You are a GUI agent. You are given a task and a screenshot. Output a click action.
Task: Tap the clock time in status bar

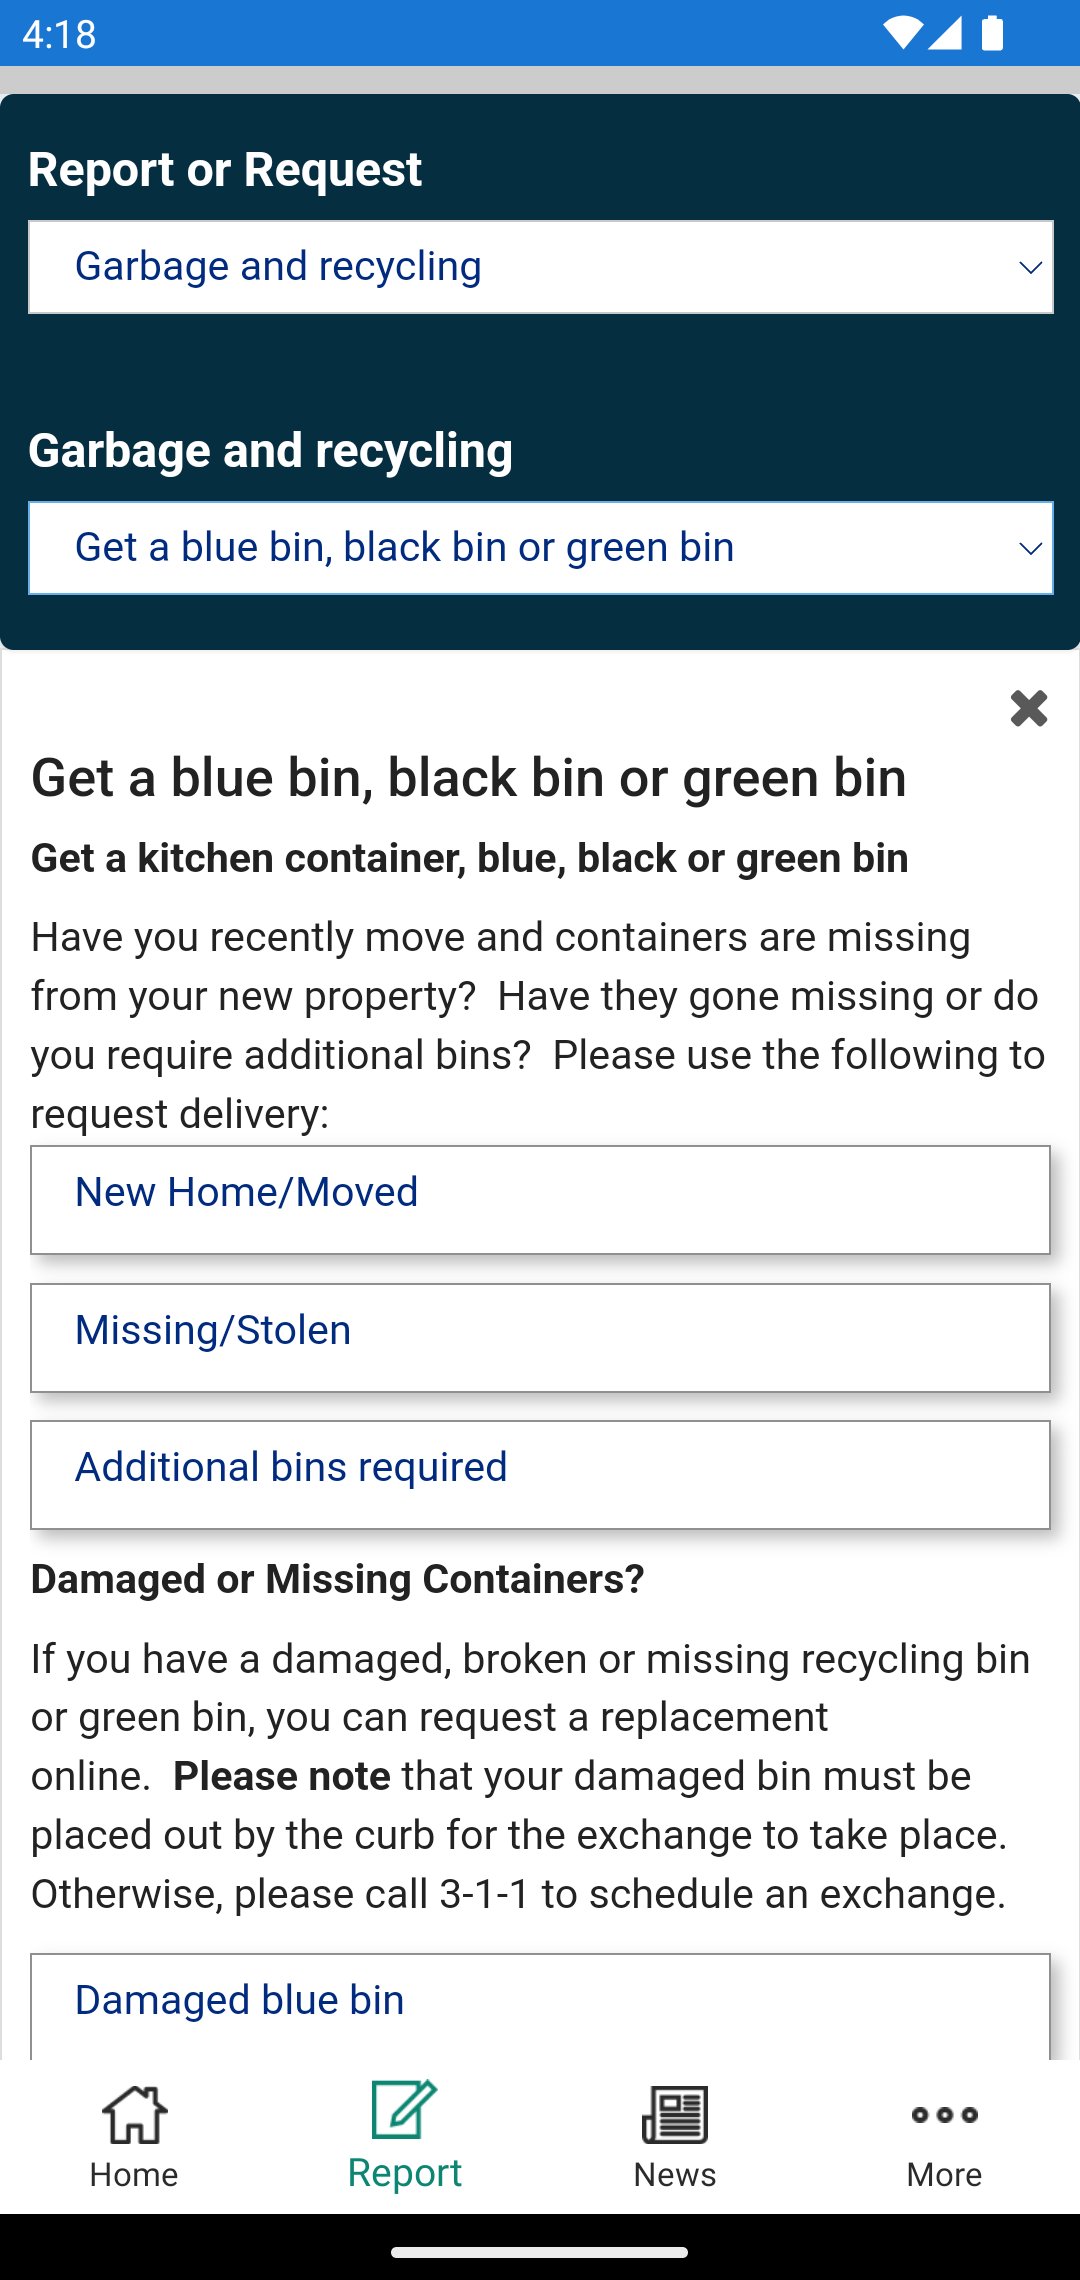(x=60, y=35)
